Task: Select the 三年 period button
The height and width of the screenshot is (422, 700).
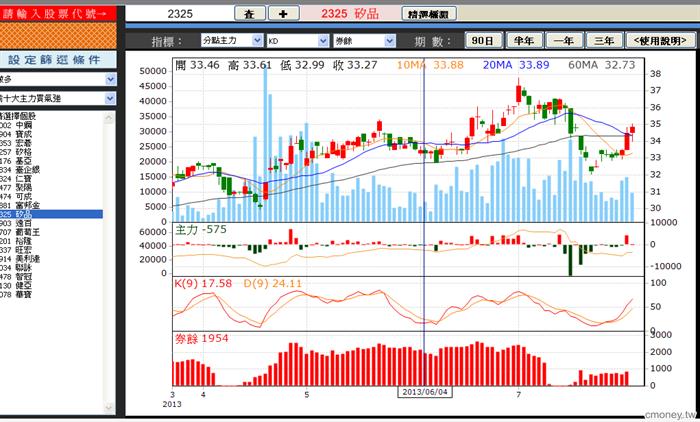Action: (x=604, y=41)
